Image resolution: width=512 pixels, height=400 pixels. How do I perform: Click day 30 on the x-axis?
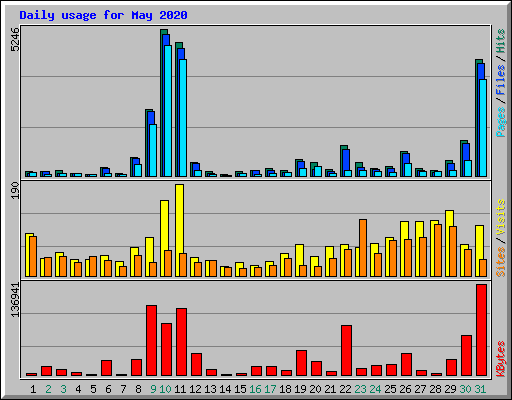tap(465, 389)
